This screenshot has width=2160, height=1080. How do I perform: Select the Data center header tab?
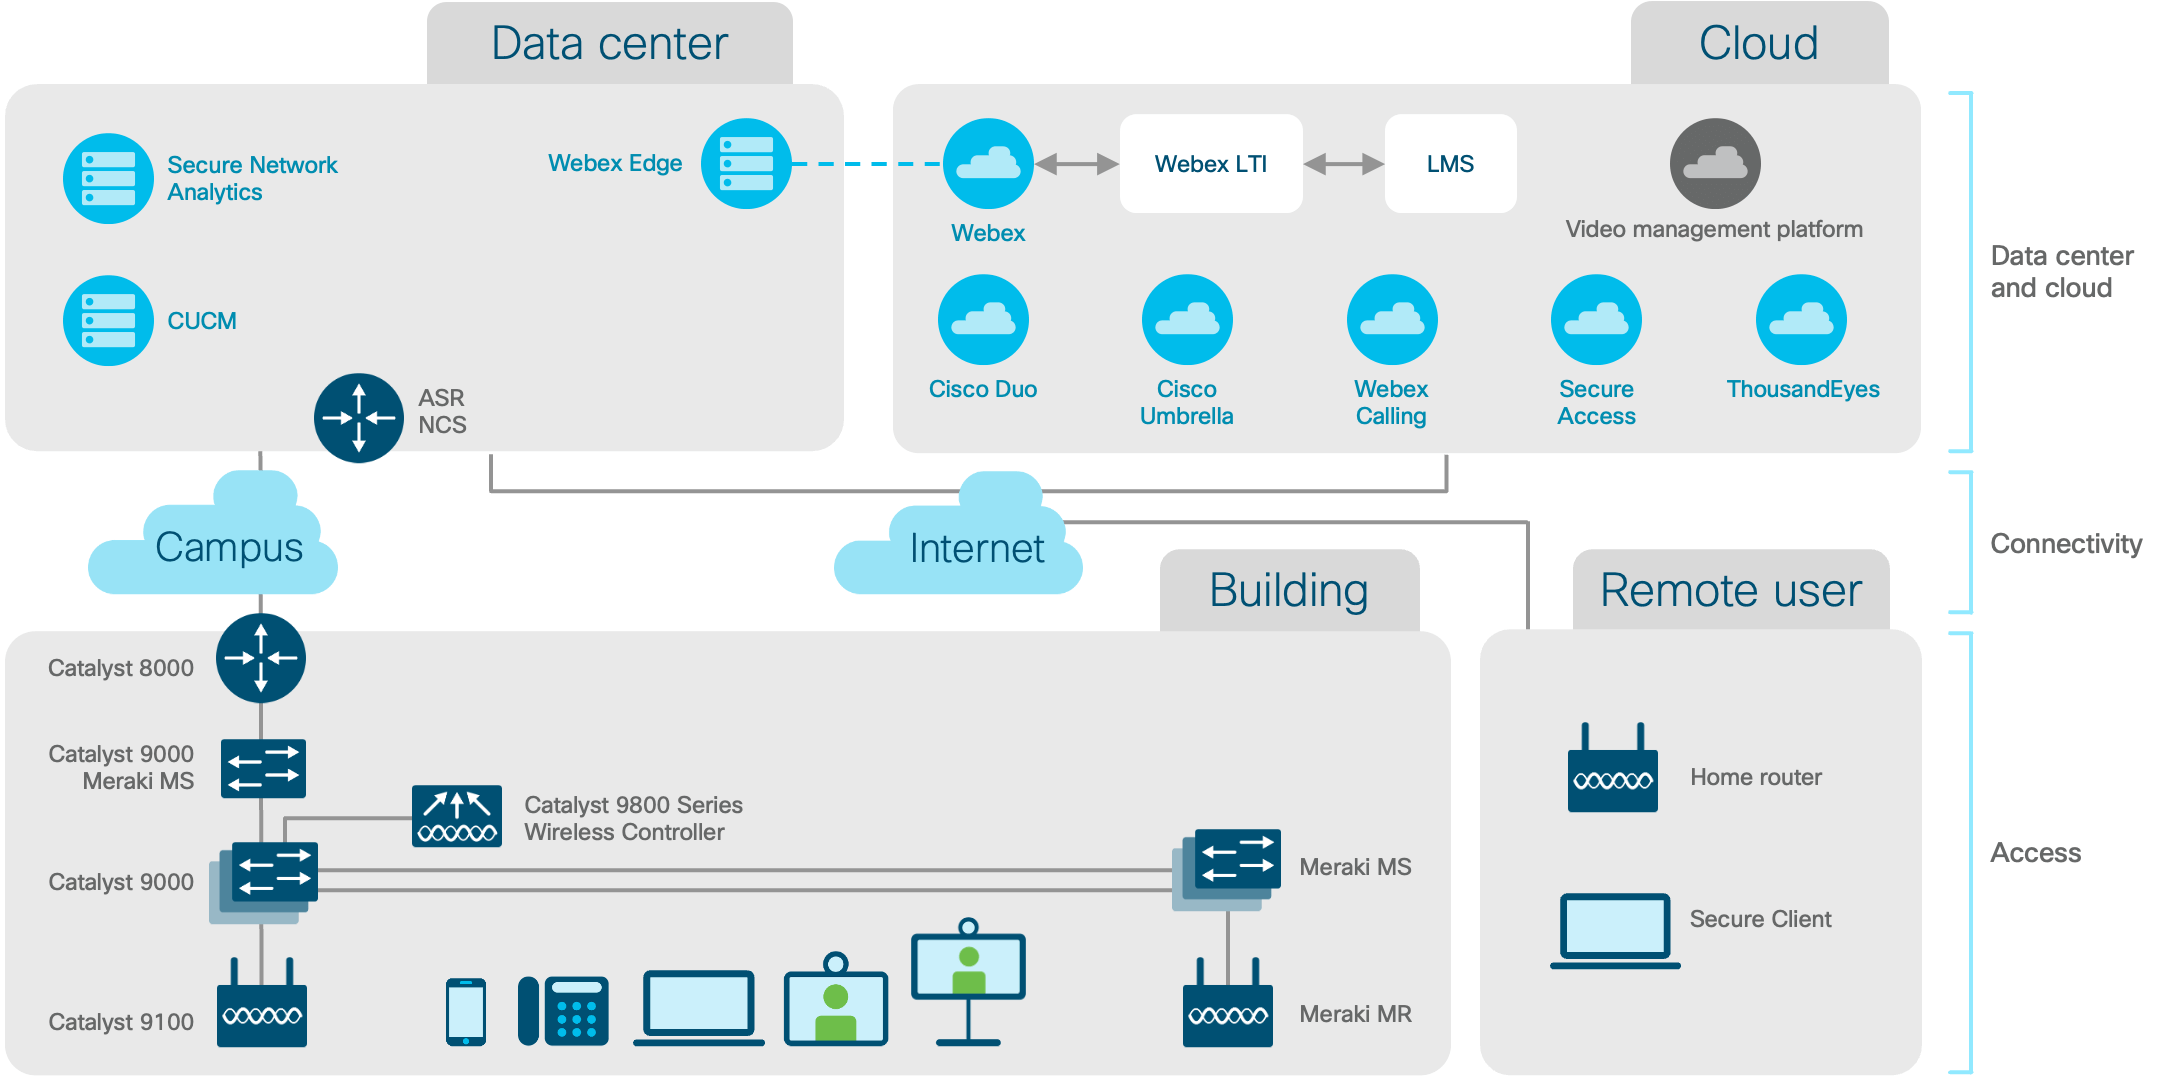tap(610, 43)
